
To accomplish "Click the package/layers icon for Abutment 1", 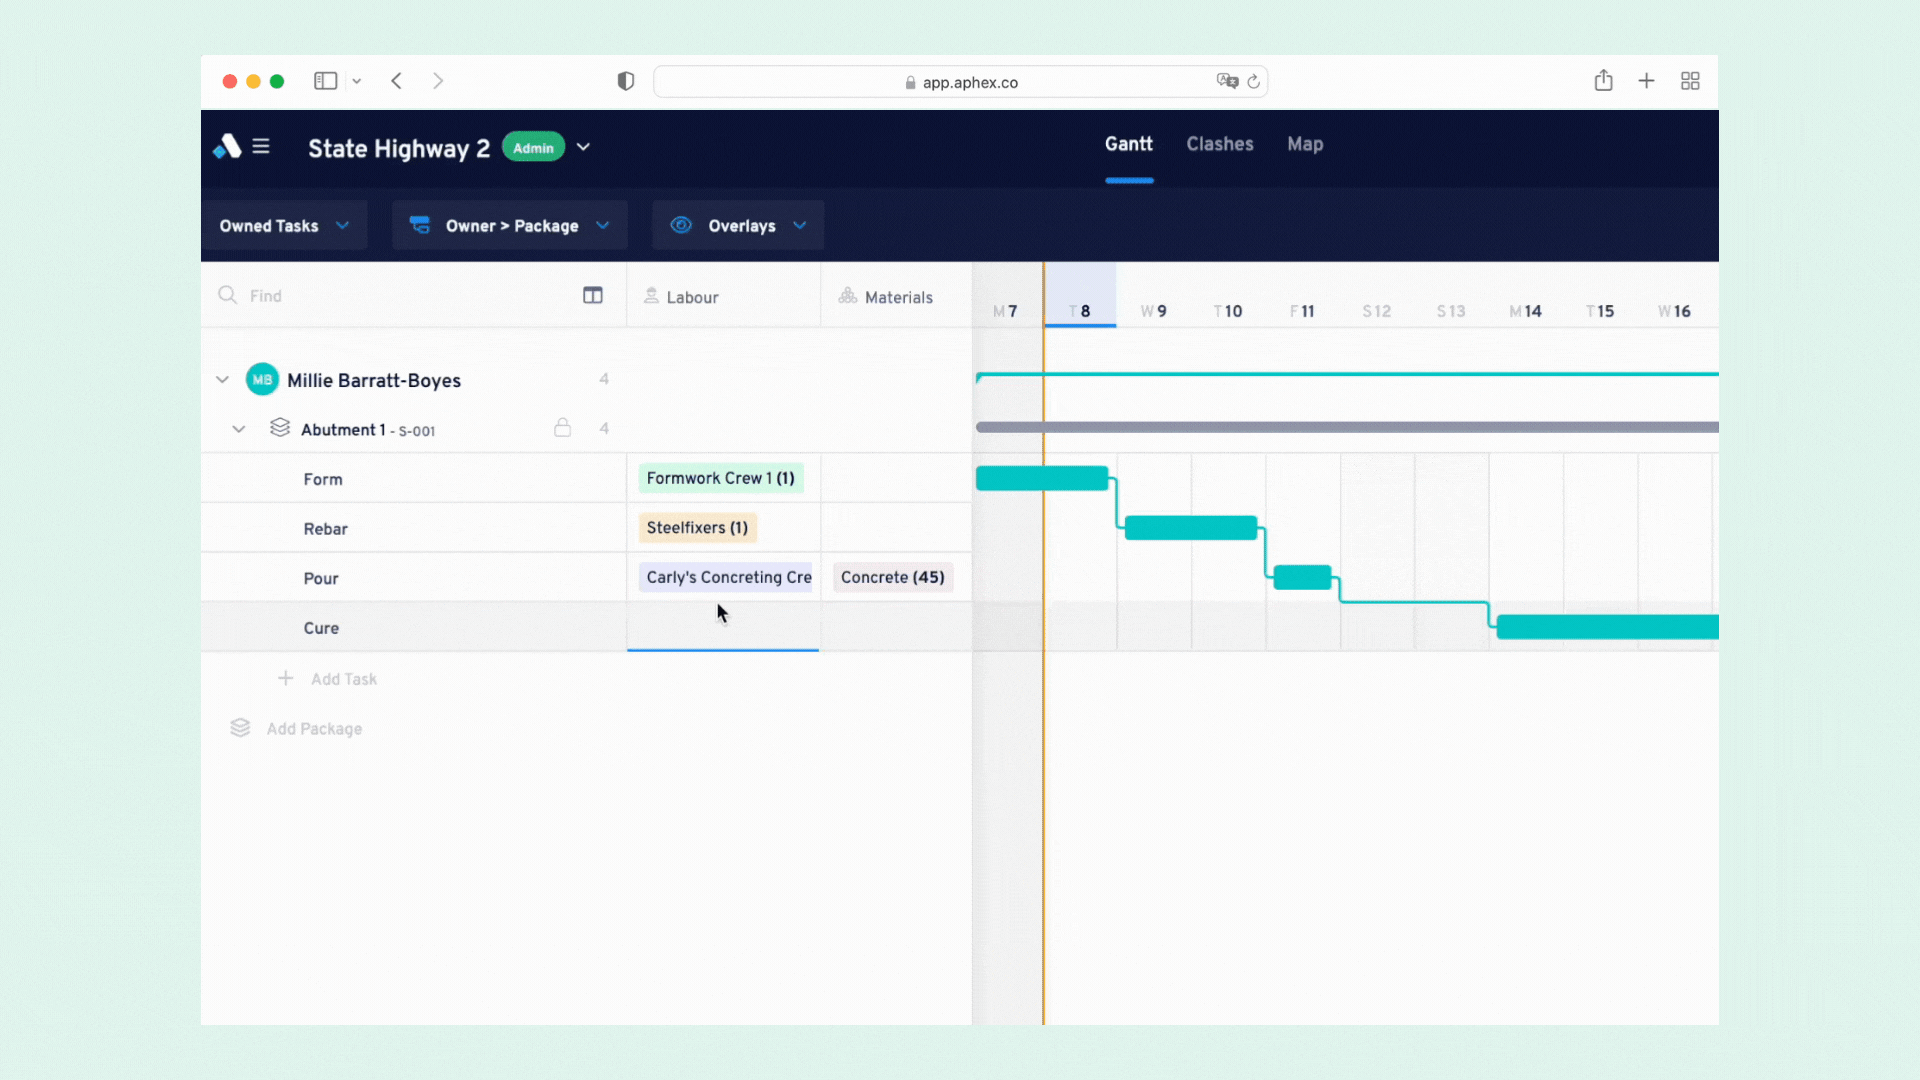I will (280, 429).
